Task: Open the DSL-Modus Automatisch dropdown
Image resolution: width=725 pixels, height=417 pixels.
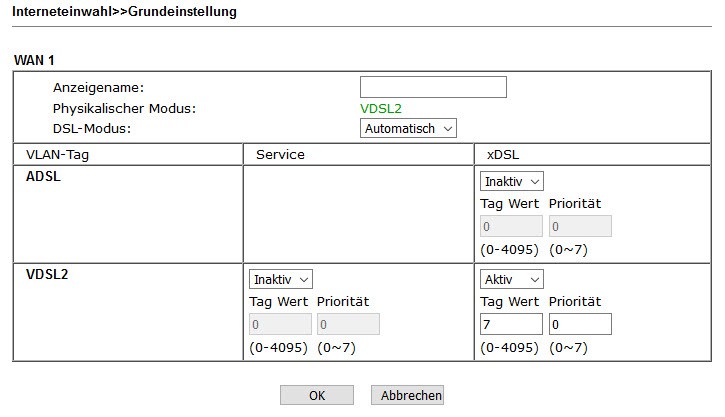Action: point(408,128)
